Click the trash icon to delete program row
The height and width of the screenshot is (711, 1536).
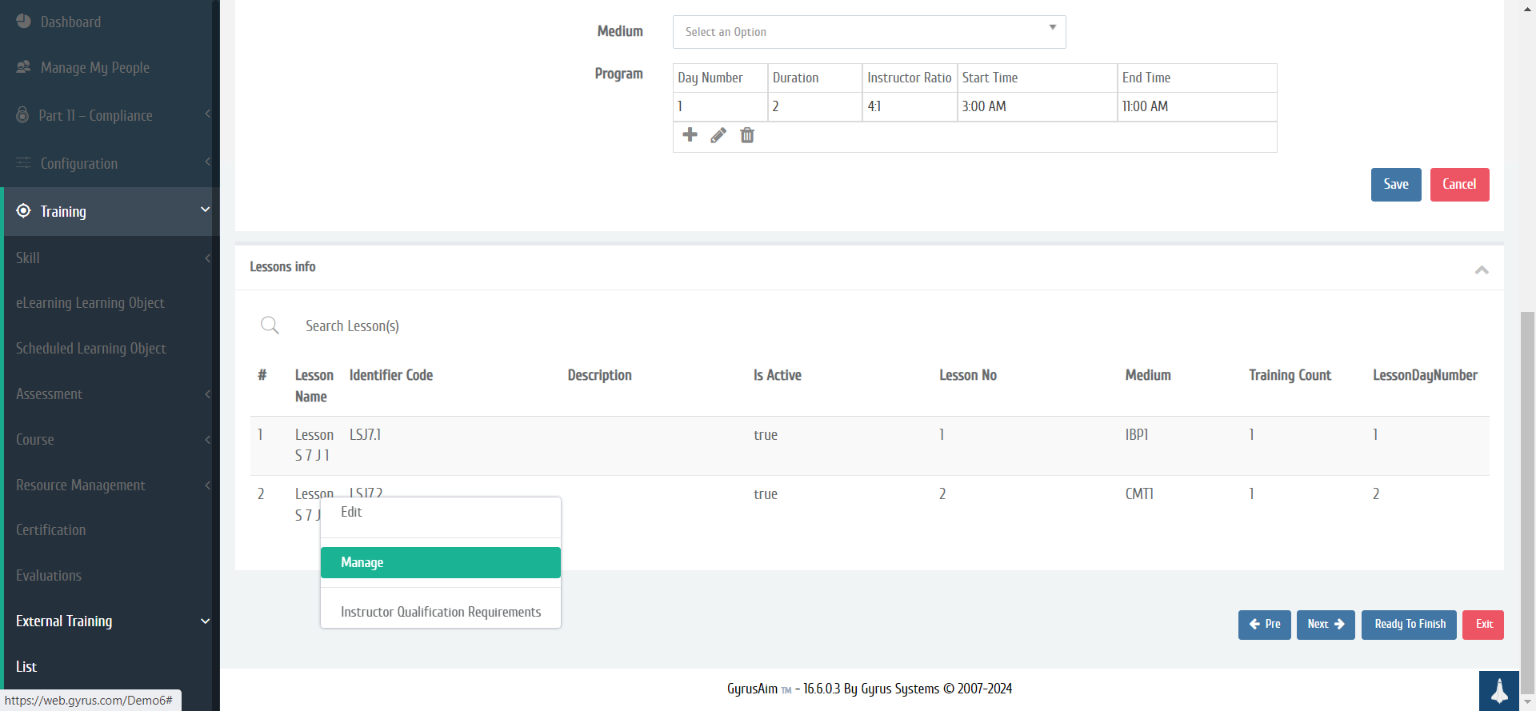pyautogui.click(x=747, y=135)
